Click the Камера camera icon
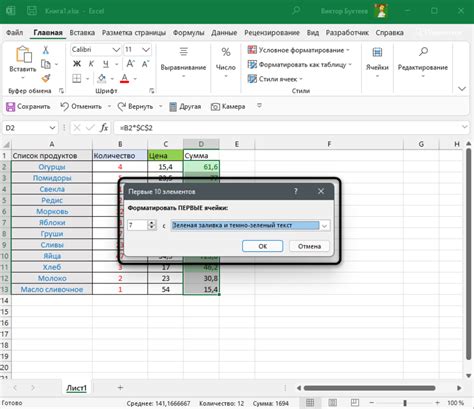 coord(215,107)
